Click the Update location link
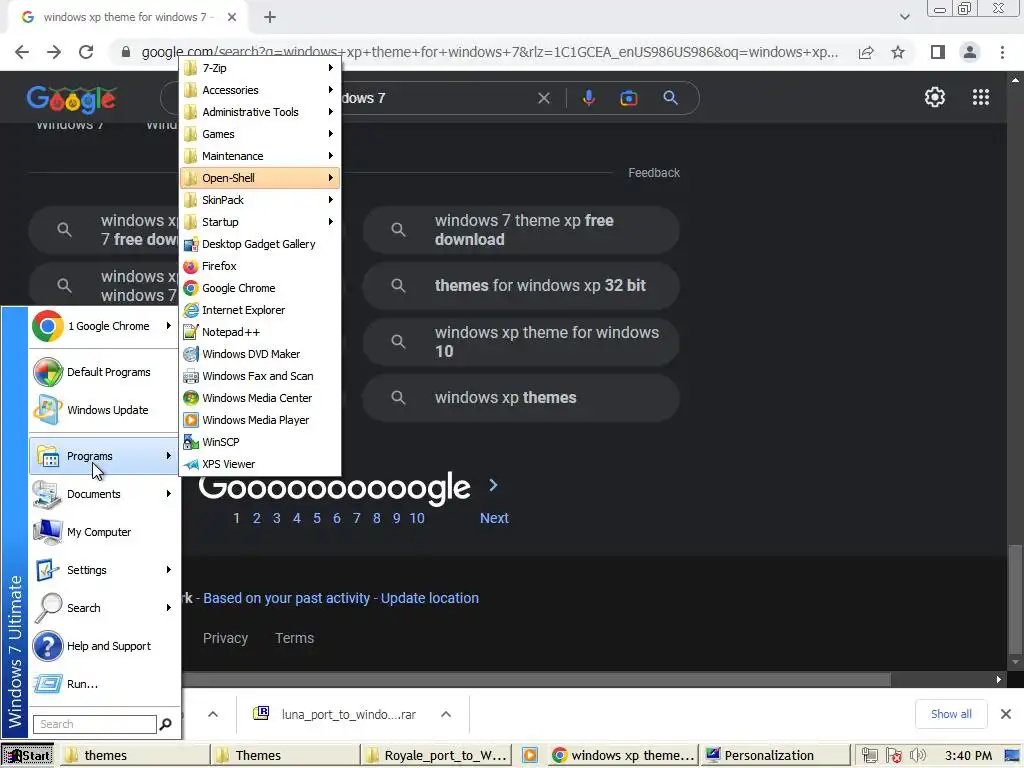 (x=430, y=598)
